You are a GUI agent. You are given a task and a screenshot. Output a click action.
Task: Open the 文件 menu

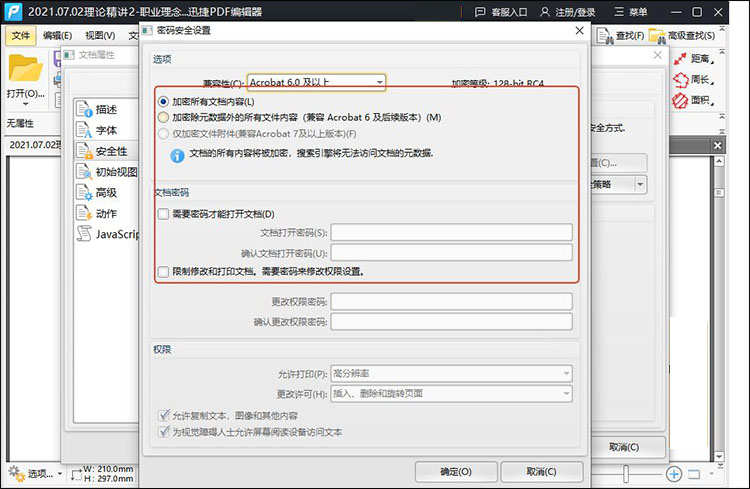coord(21,36)
